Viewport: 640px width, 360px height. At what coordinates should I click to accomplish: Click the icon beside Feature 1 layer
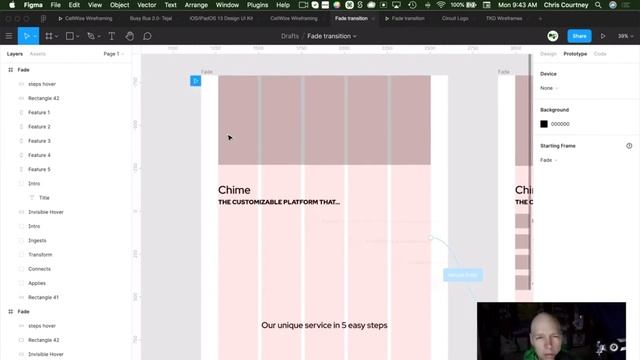21,112
